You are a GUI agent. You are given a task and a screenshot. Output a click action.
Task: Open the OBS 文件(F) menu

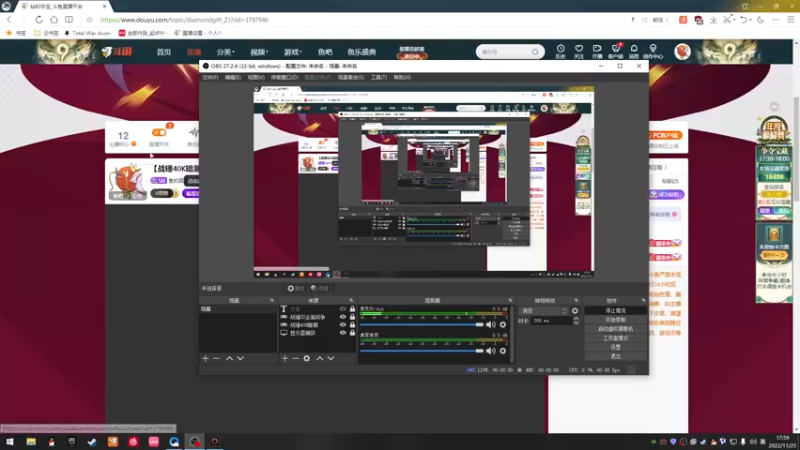pos(210,78)
